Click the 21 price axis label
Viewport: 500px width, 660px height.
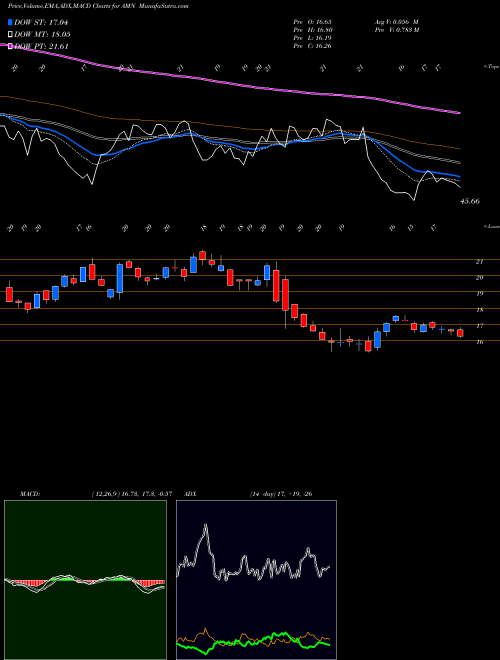click(x=479, y=262)
